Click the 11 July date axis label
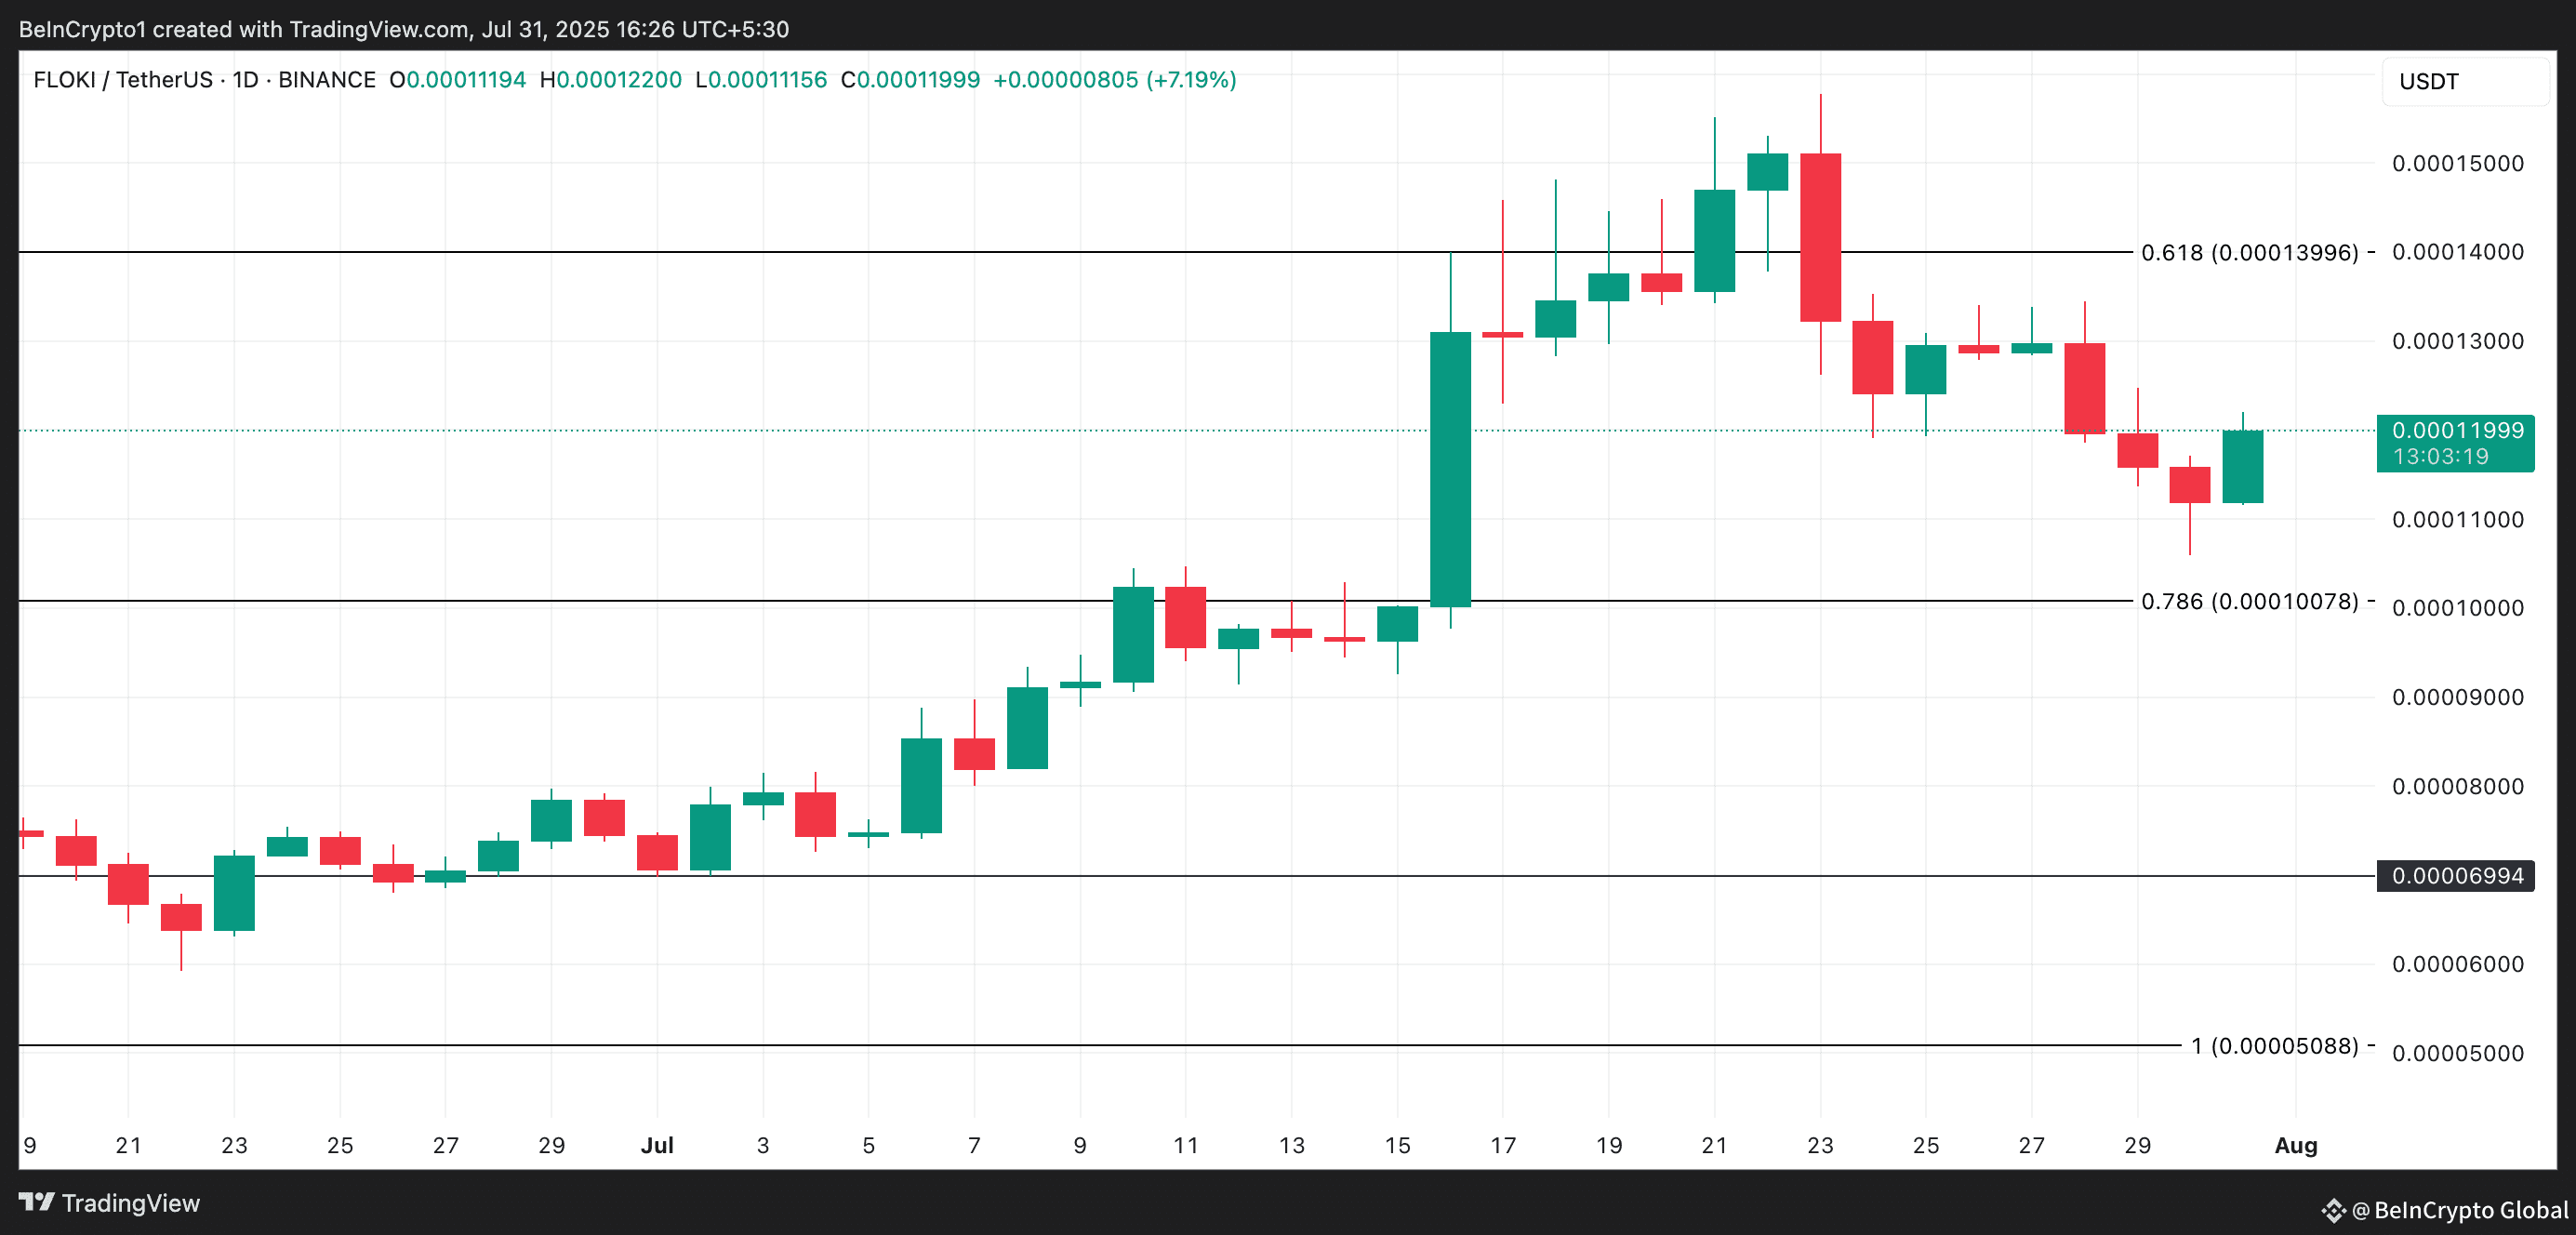 1186,1145
